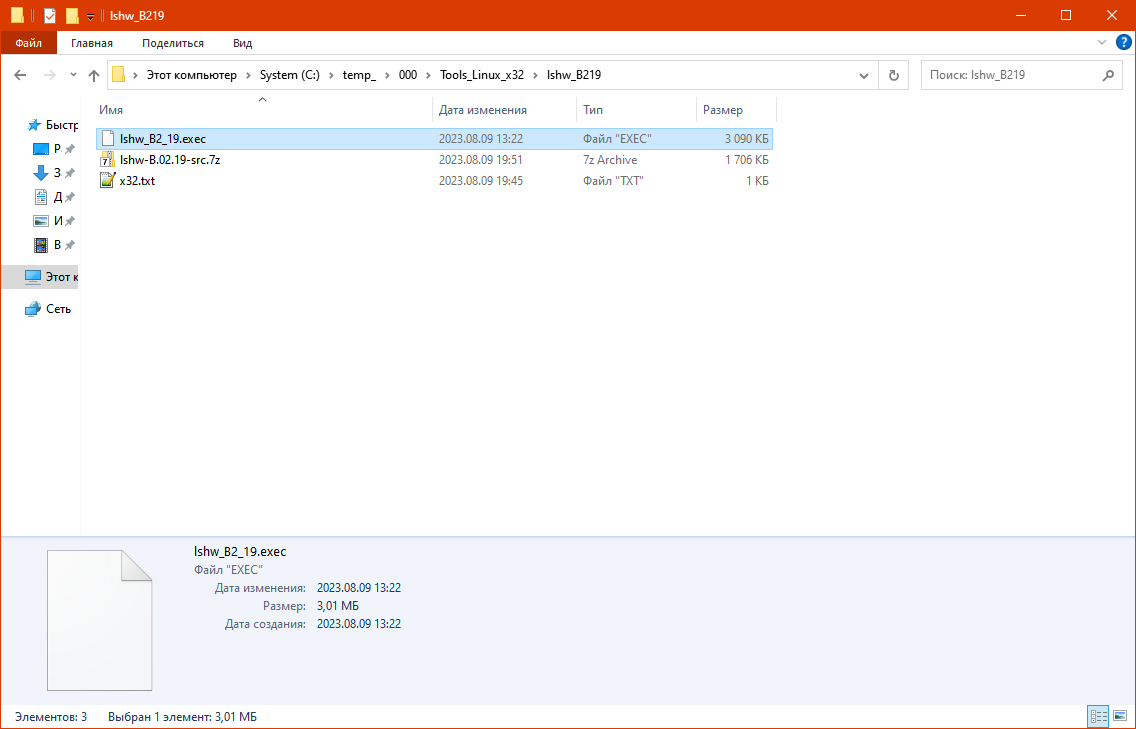Go up one folder level

(93, 75)
